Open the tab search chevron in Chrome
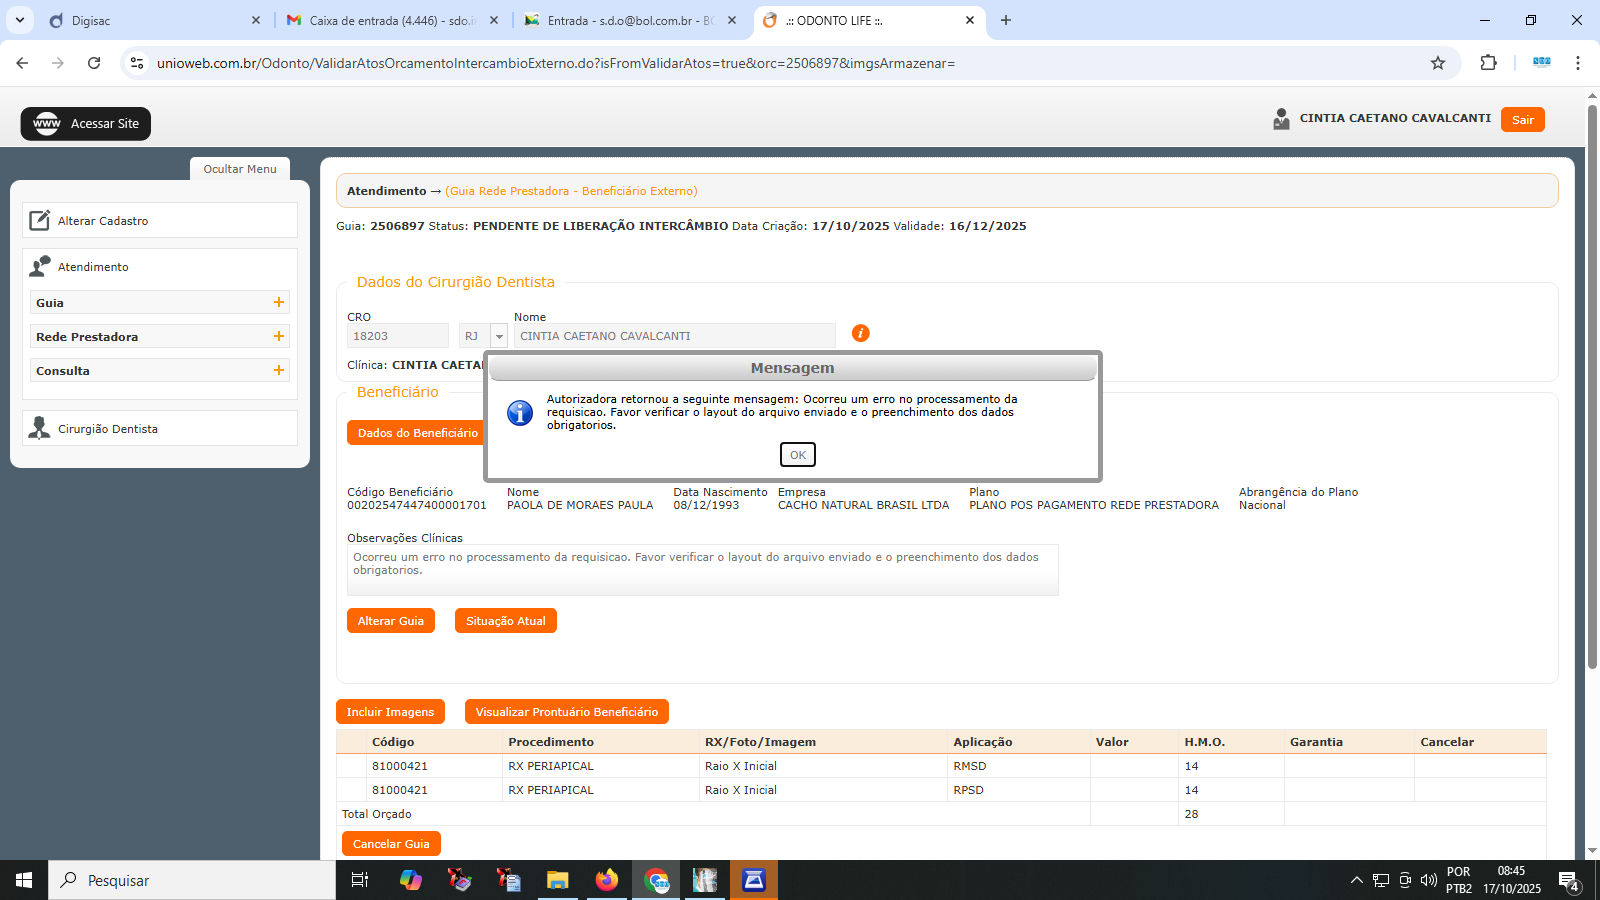This screenshot has height=900, width=1600. pos(20,20)
